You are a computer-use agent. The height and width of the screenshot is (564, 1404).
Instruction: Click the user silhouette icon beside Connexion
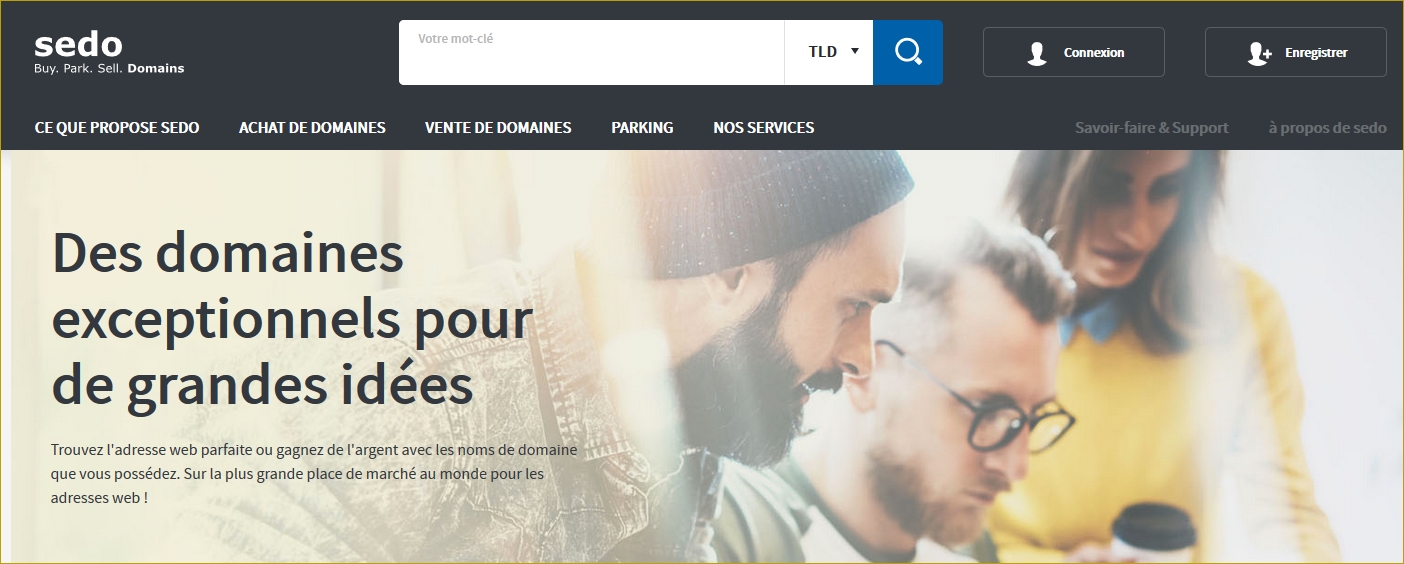coord(1037,53)
